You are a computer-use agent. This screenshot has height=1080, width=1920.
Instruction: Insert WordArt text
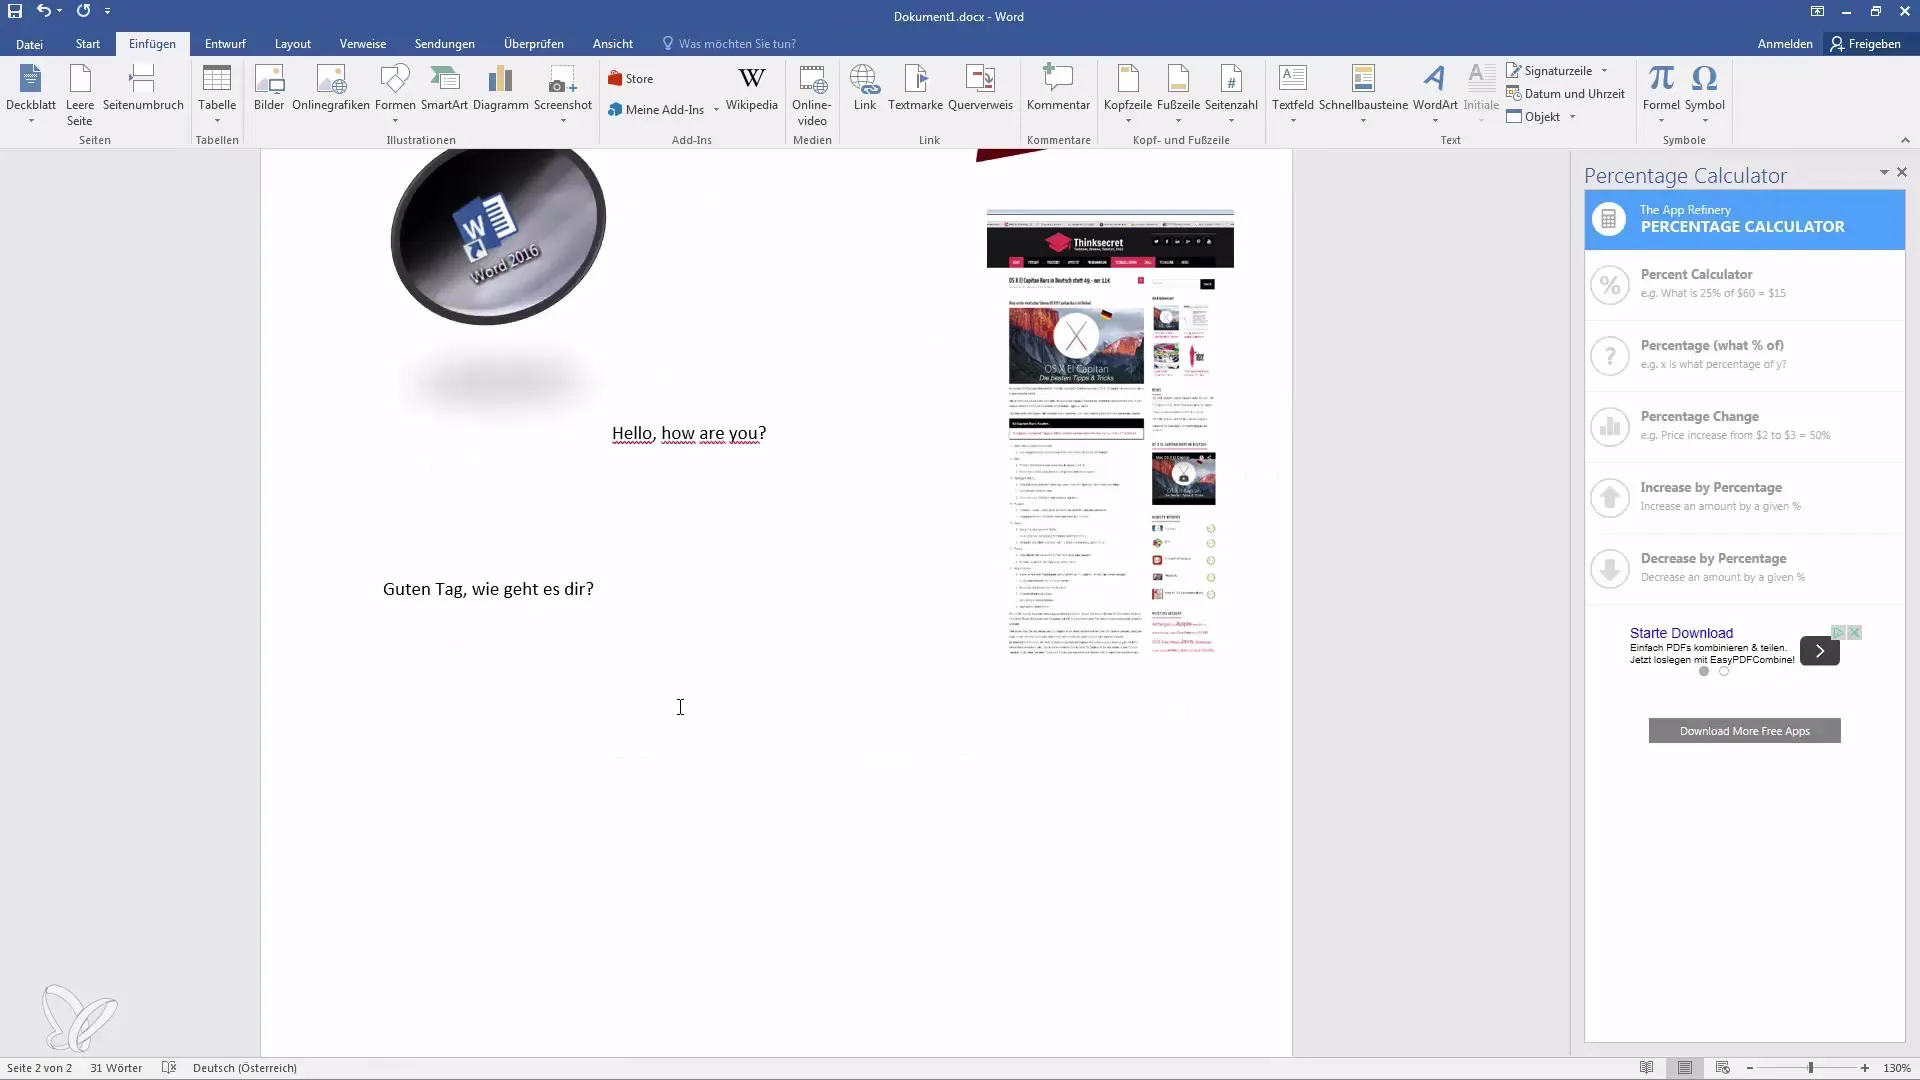1435,94
